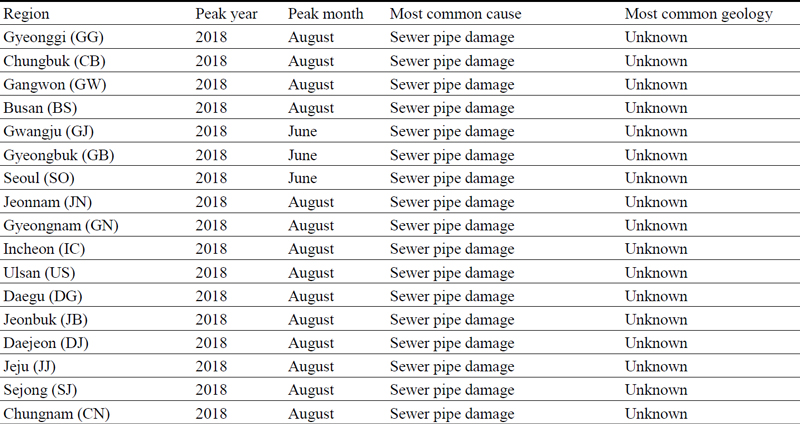
Task: Click the Peak month column header
Action: [x=325, y=14]
